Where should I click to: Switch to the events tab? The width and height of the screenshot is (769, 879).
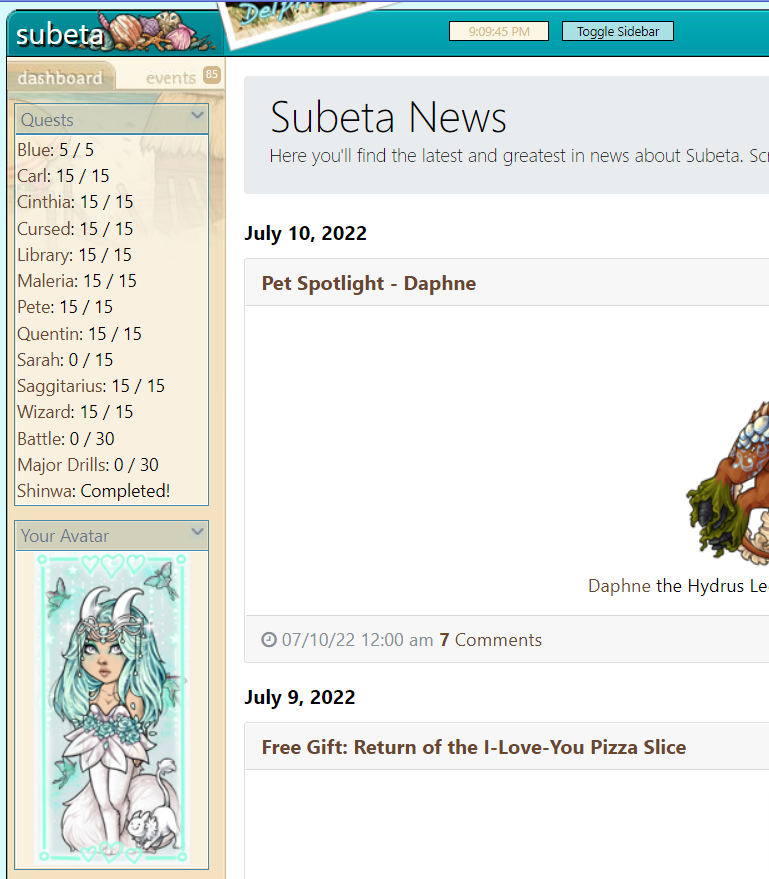coord(171,78)
